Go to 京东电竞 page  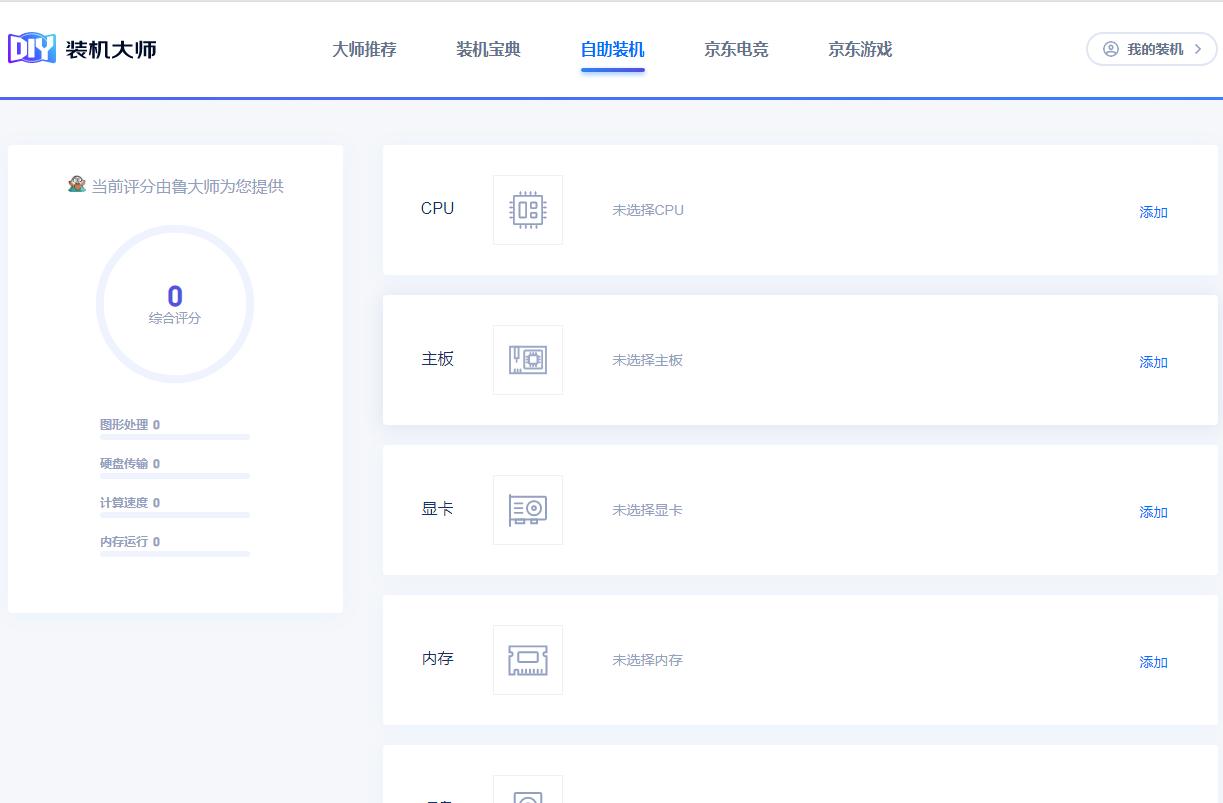tap(735, 48)
